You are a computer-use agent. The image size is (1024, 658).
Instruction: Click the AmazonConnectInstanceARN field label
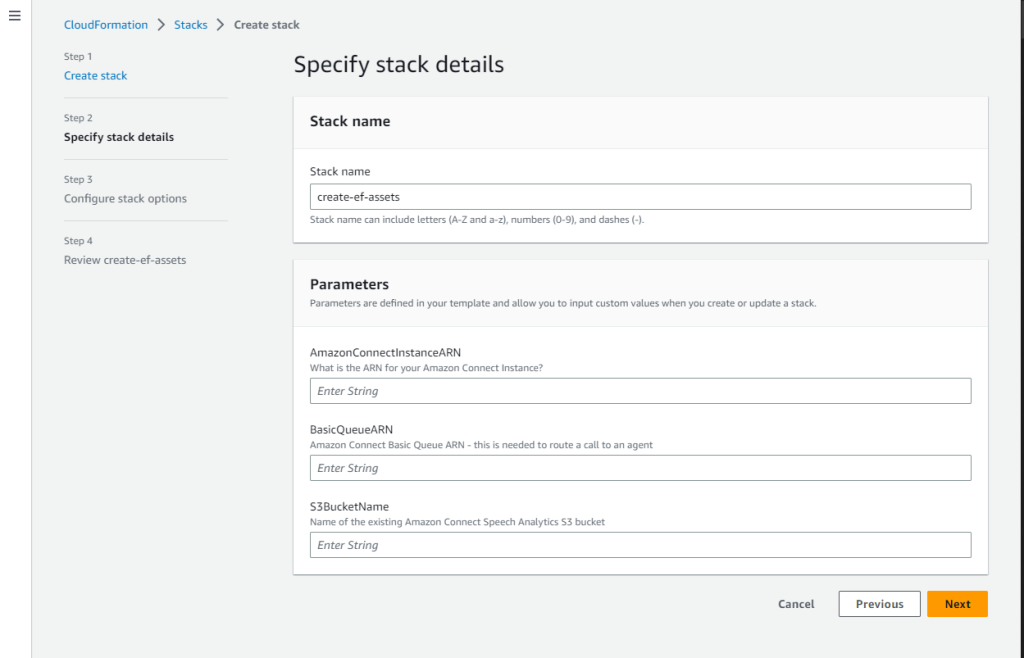pyautogui.click(x=385, y=352)
